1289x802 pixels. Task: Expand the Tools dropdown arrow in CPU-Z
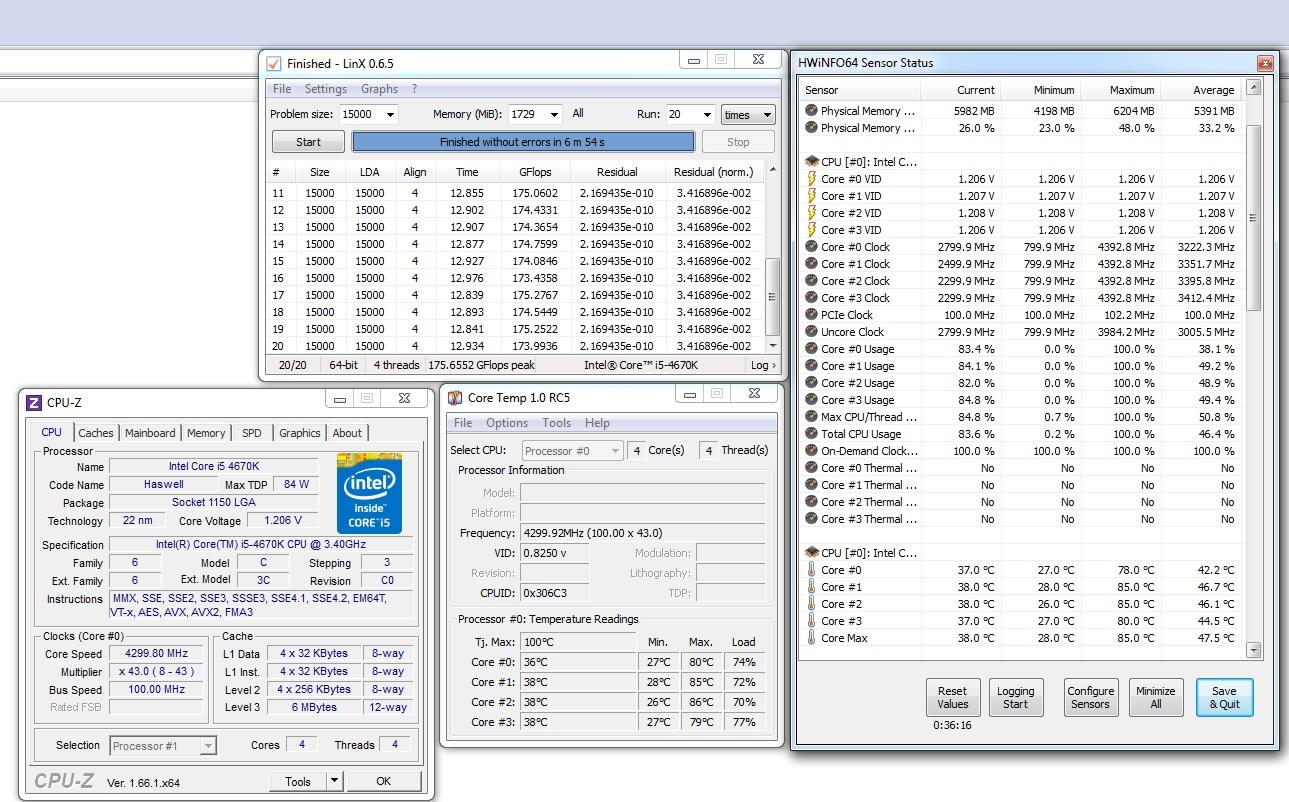pyautogui.click(x=334, y=781)
